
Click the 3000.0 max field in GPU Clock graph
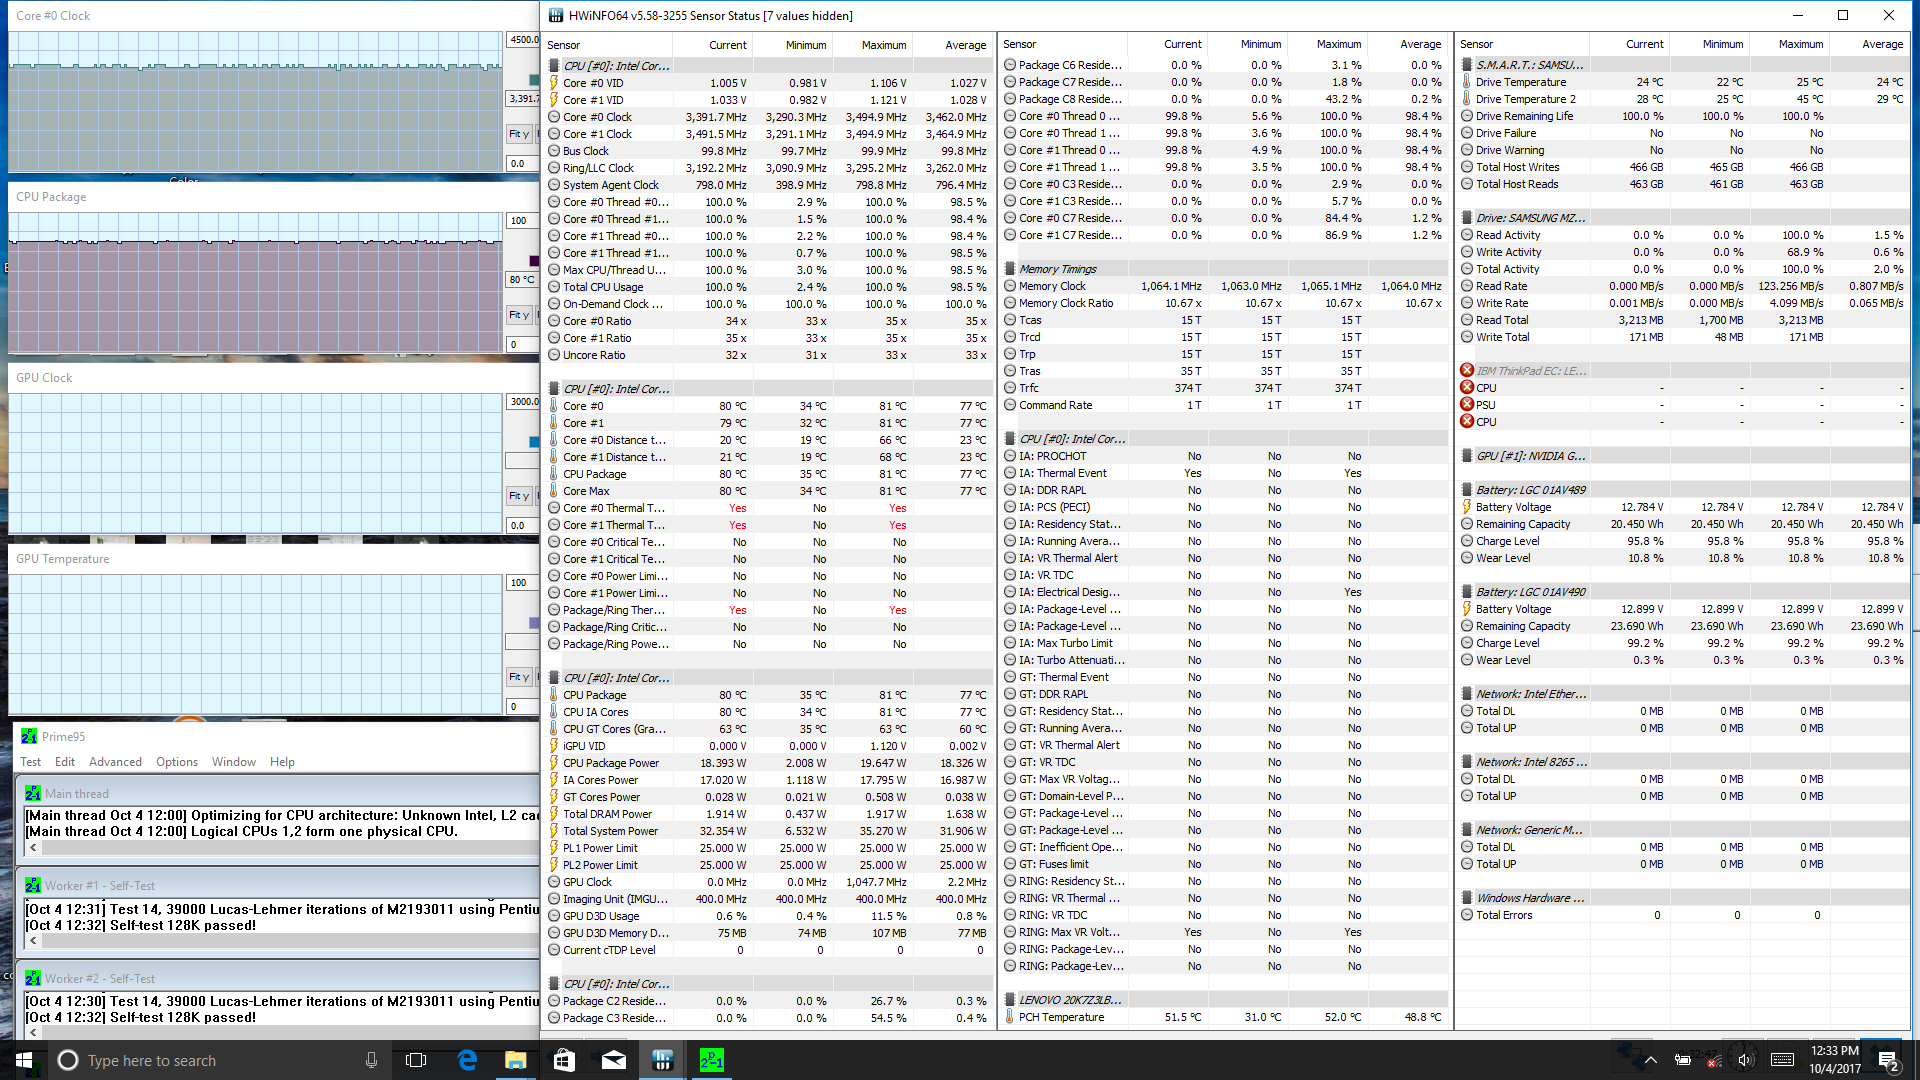coord(523,402)
